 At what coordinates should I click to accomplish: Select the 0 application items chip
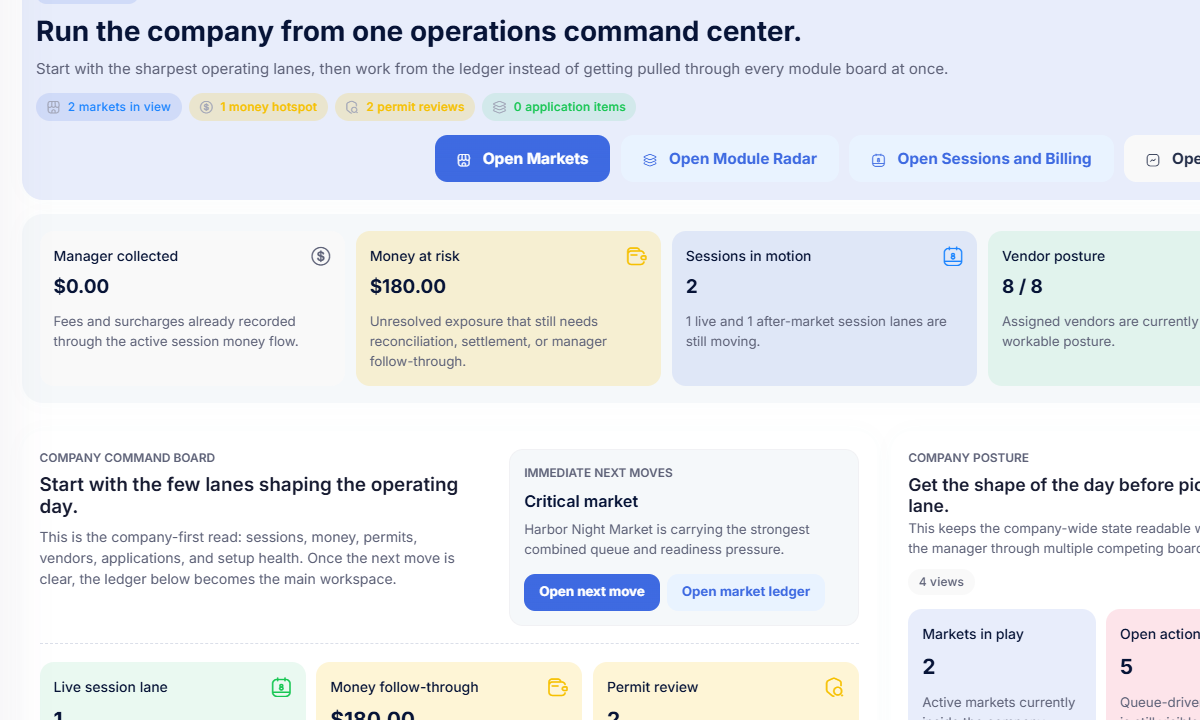(x=559, y=107)
